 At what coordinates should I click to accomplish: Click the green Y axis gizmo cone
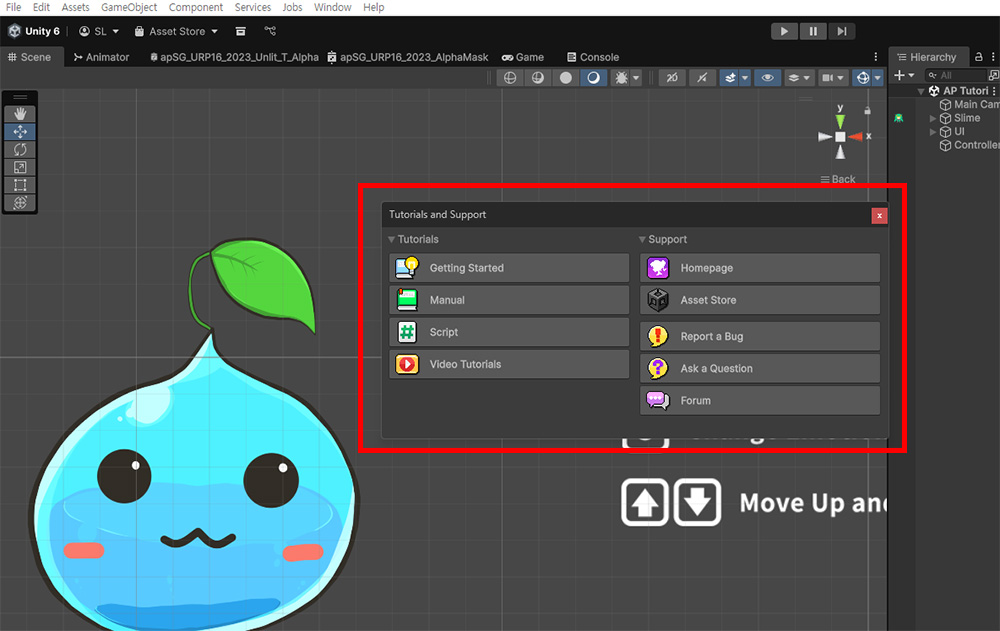click(840, 121)
